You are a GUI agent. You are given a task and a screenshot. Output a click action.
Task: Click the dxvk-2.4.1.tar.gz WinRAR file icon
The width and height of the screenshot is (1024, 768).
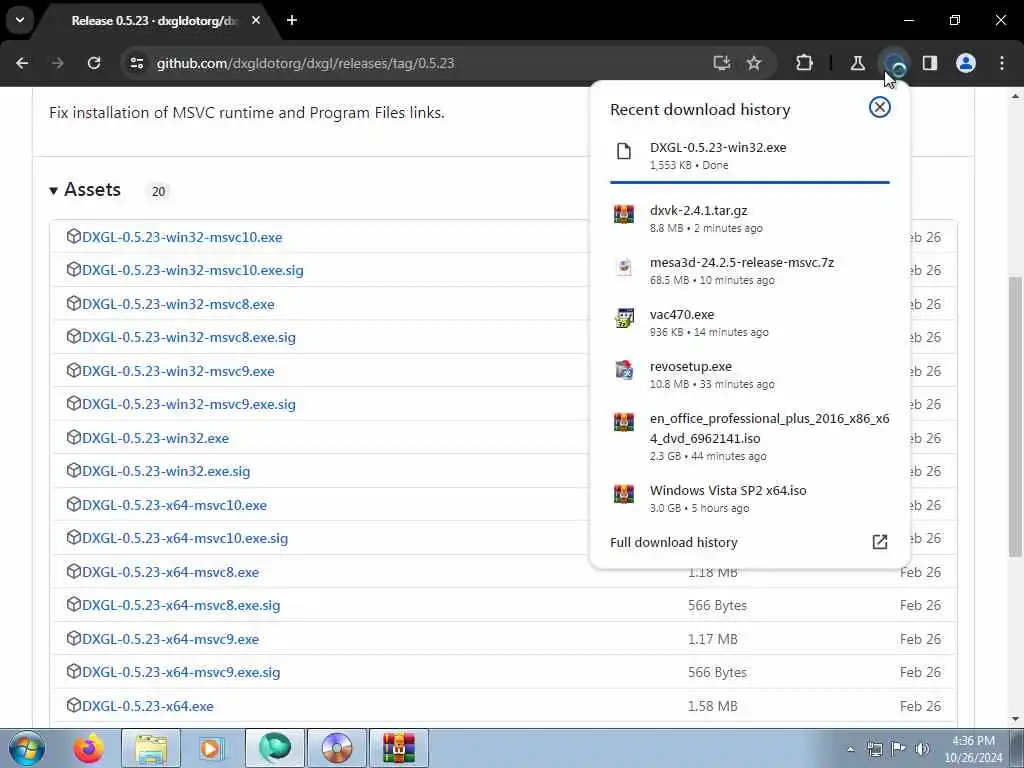coord(624,214)
